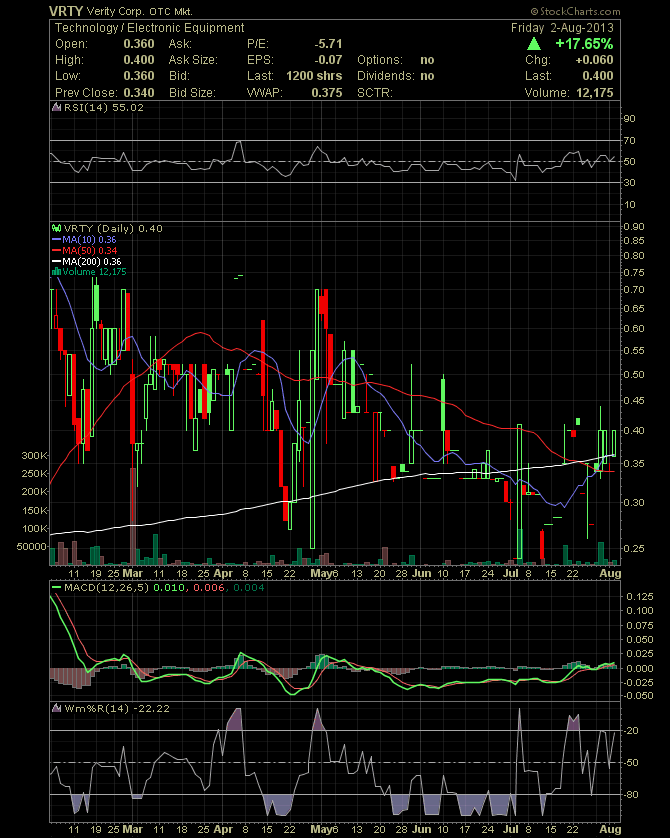This screenshot has height=838, width=670.
Task: Click the Mar date label under the volume bars
Action: pos(133,573)
